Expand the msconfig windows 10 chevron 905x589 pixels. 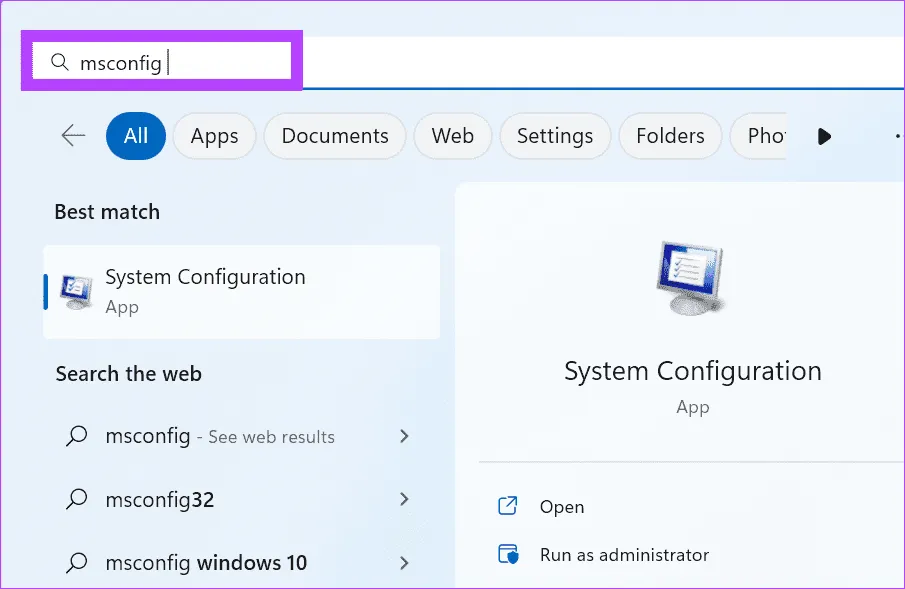point(404,563)
